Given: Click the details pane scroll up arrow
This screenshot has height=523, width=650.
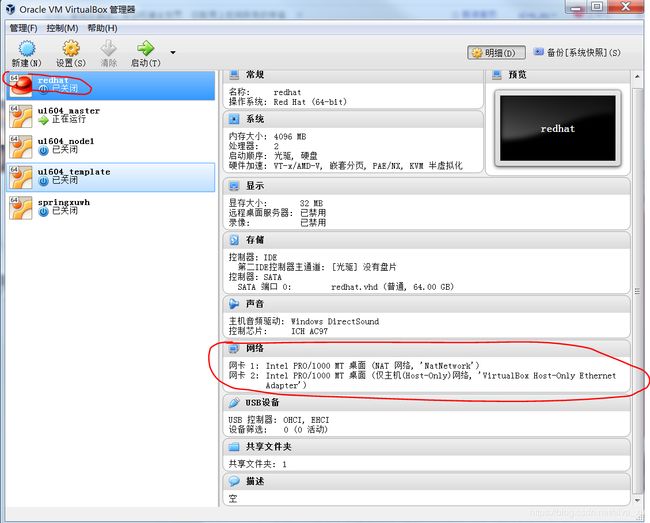Looking at the screenshot, I should 637,77.
